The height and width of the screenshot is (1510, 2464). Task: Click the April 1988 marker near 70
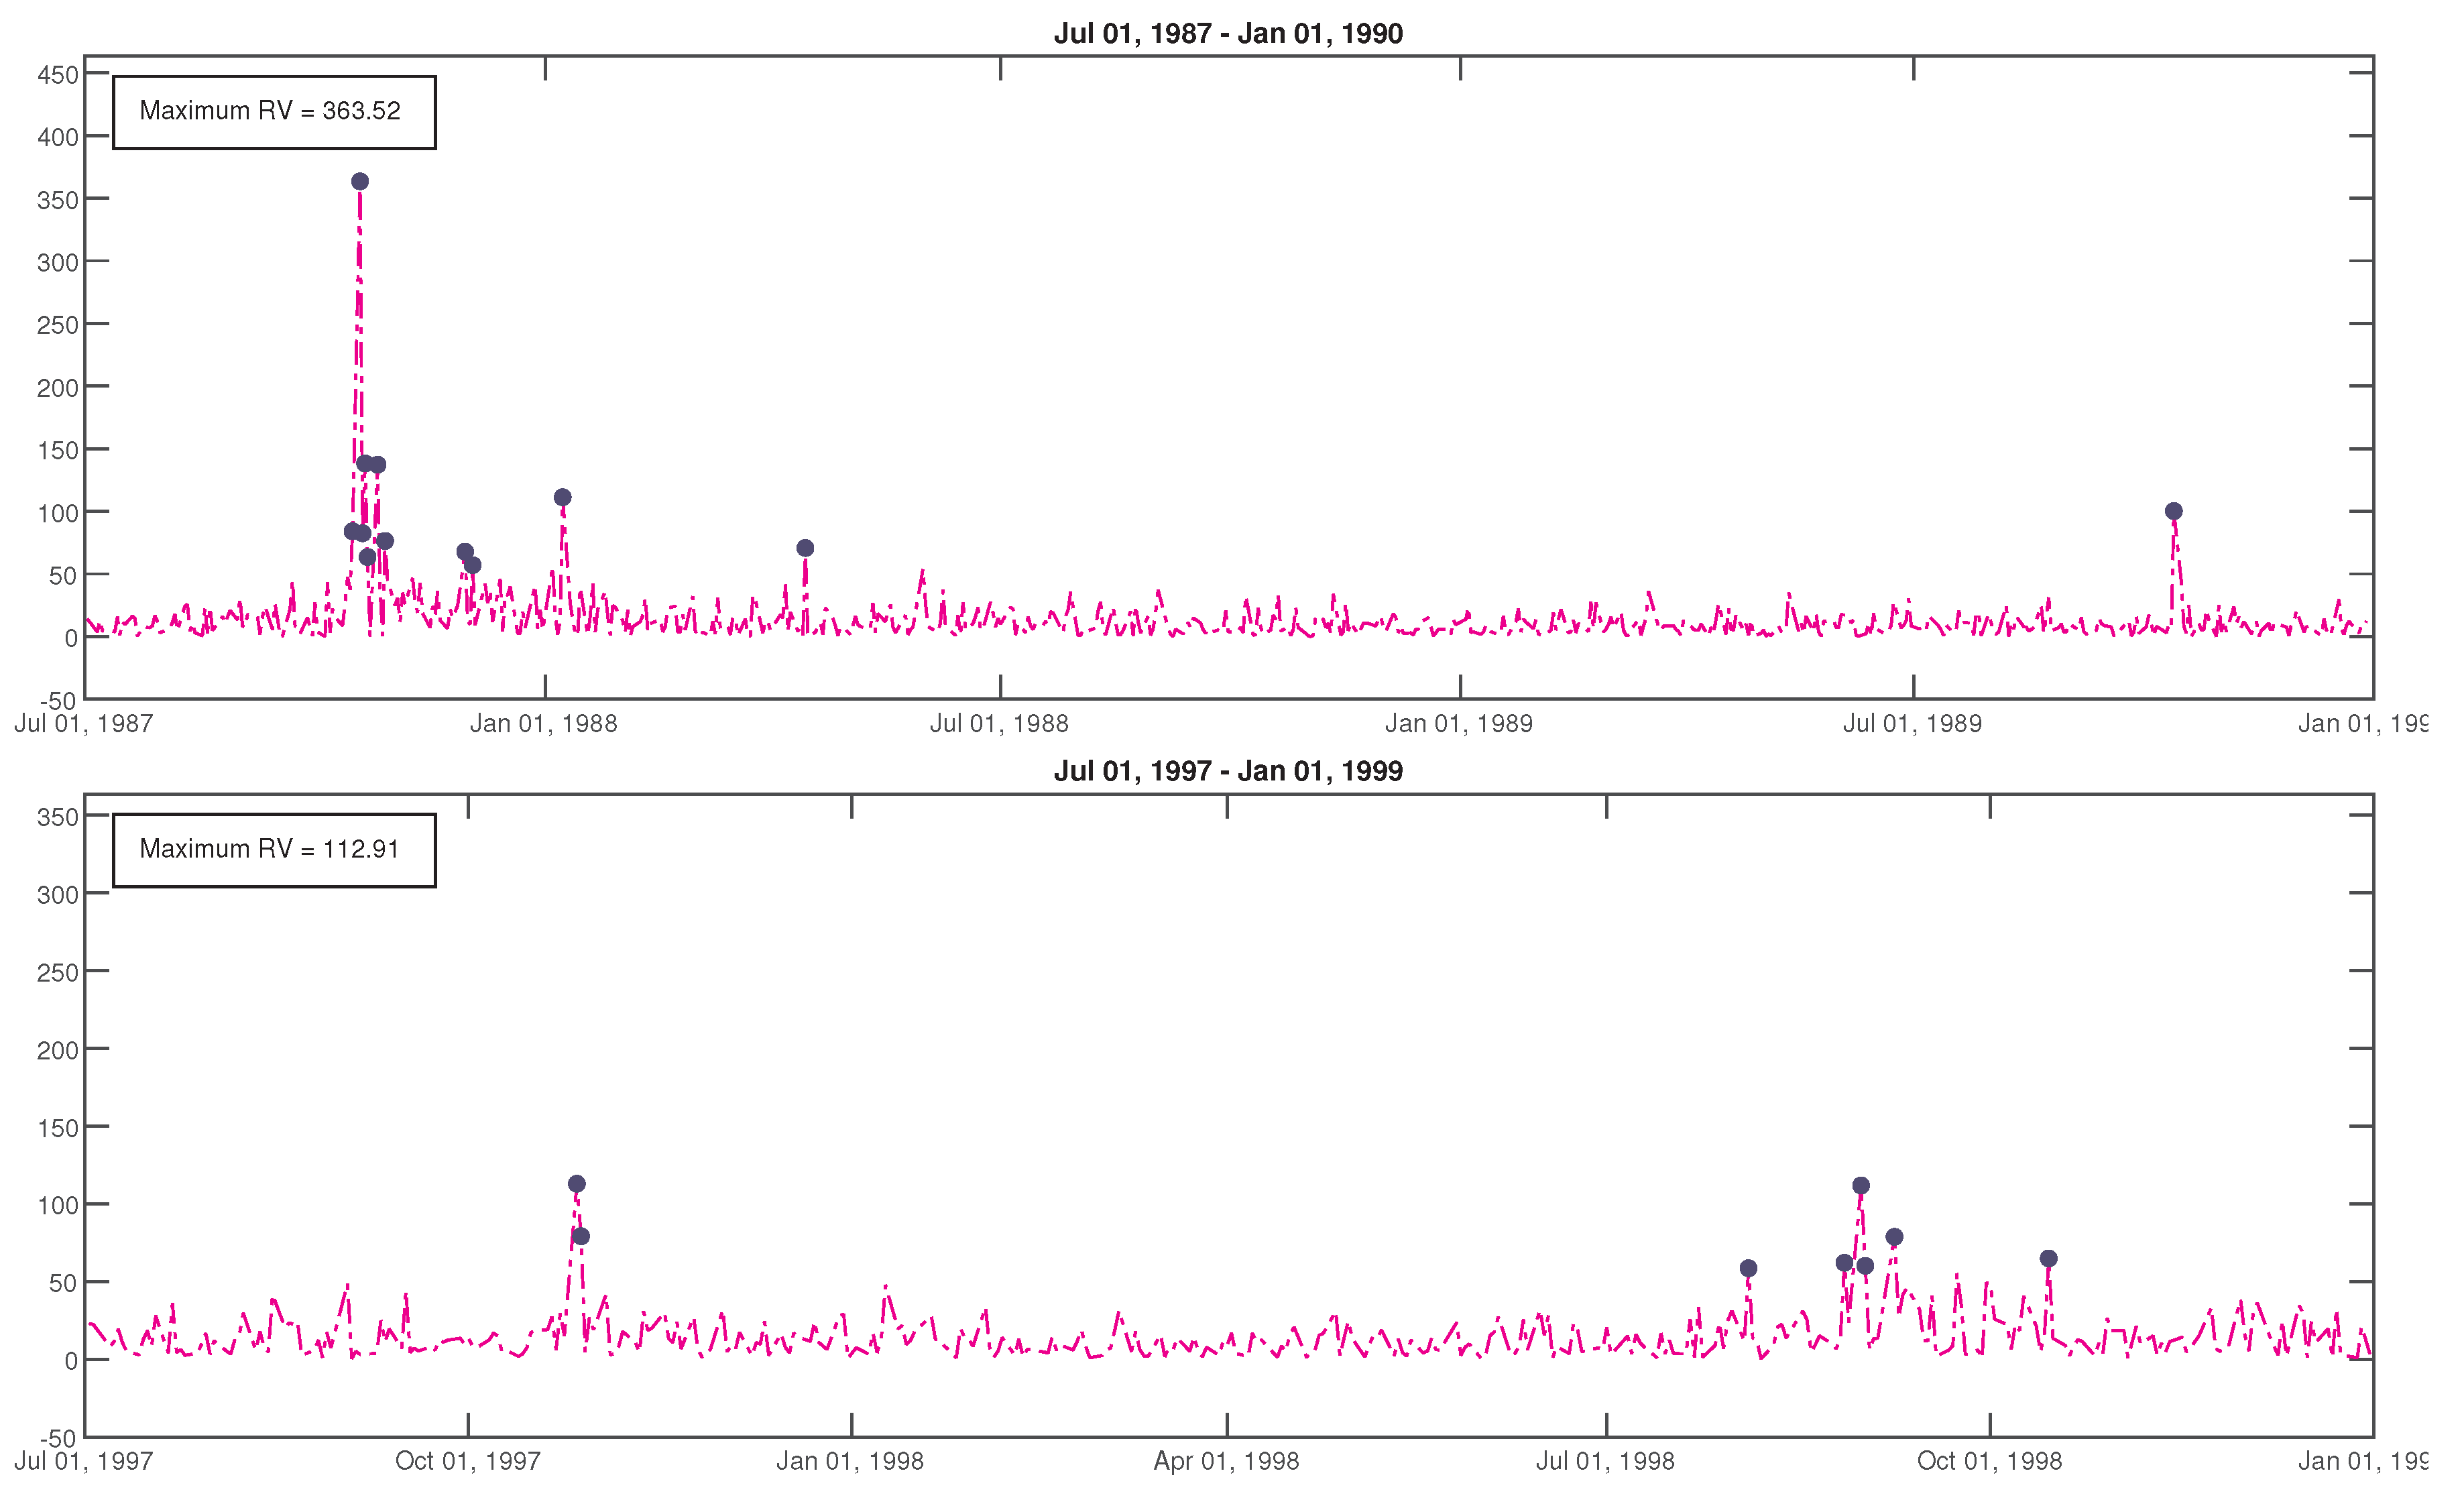click(x=805, y=548)
